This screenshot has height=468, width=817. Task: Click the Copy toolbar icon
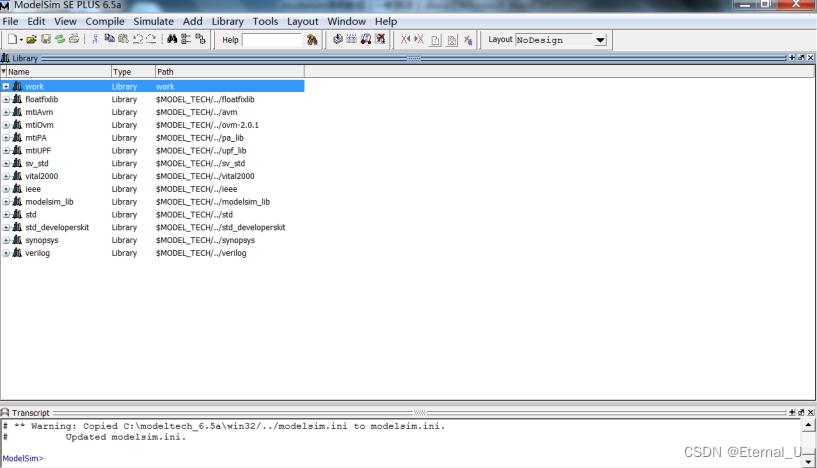coord(109,39)
